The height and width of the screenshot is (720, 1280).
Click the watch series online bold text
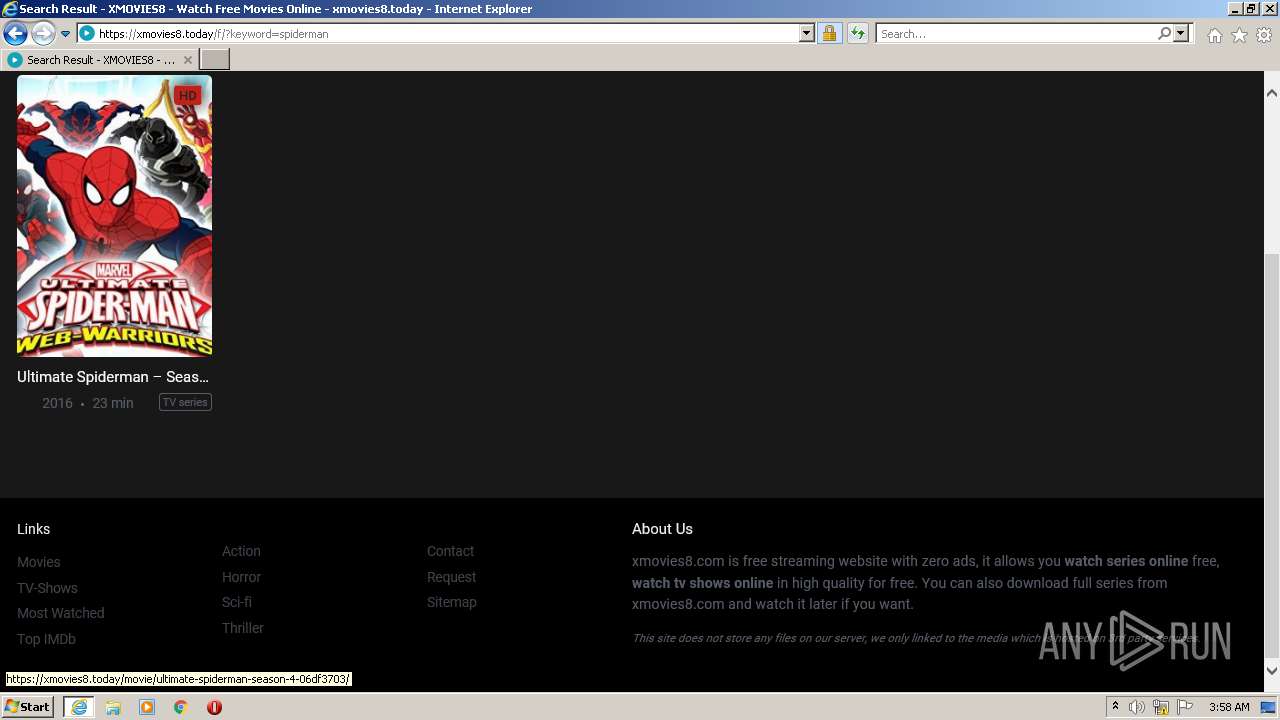click(1126, 561)
